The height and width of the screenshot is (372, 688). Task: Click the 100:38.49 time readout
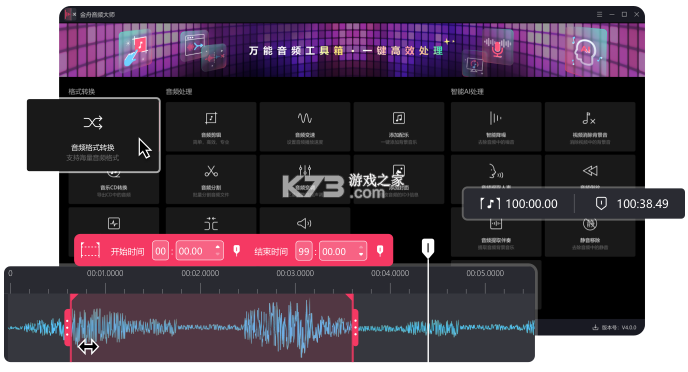click(643, 204)
